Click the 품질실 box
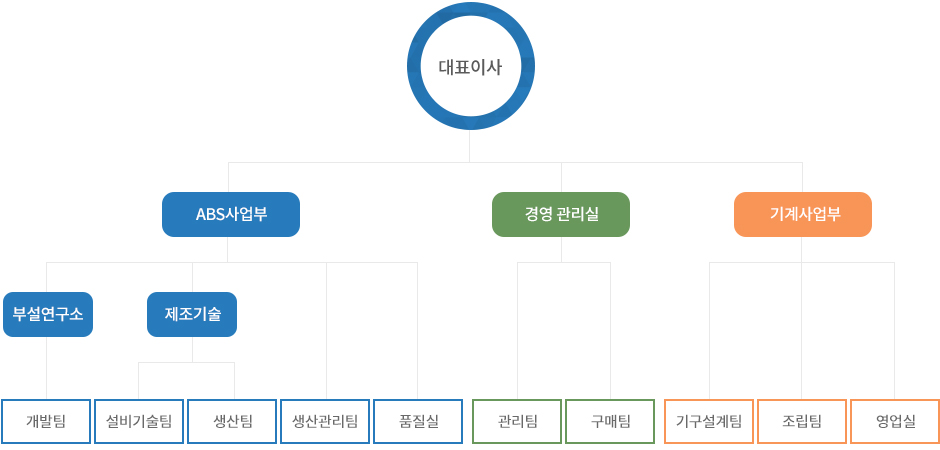The width and height of the screenshot is (940, 450). (418, 421)
